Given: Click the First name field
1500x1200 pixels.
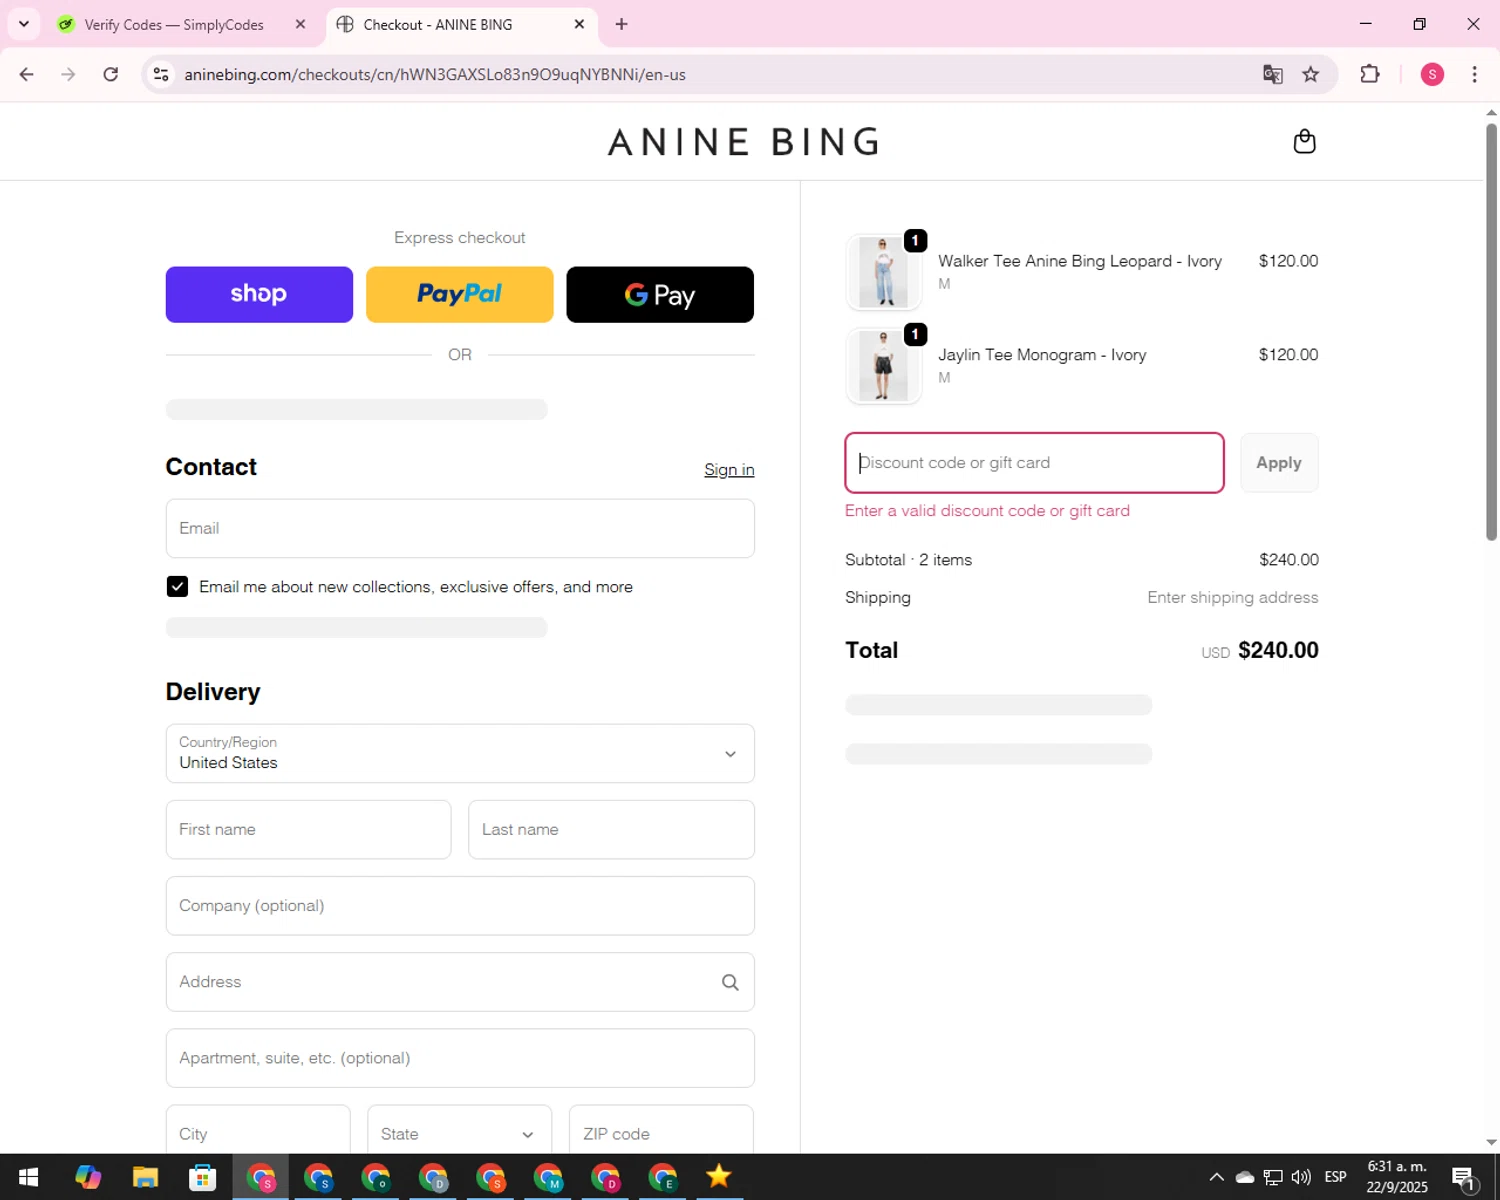Looking at the screenshot, I should pos(308,829).
